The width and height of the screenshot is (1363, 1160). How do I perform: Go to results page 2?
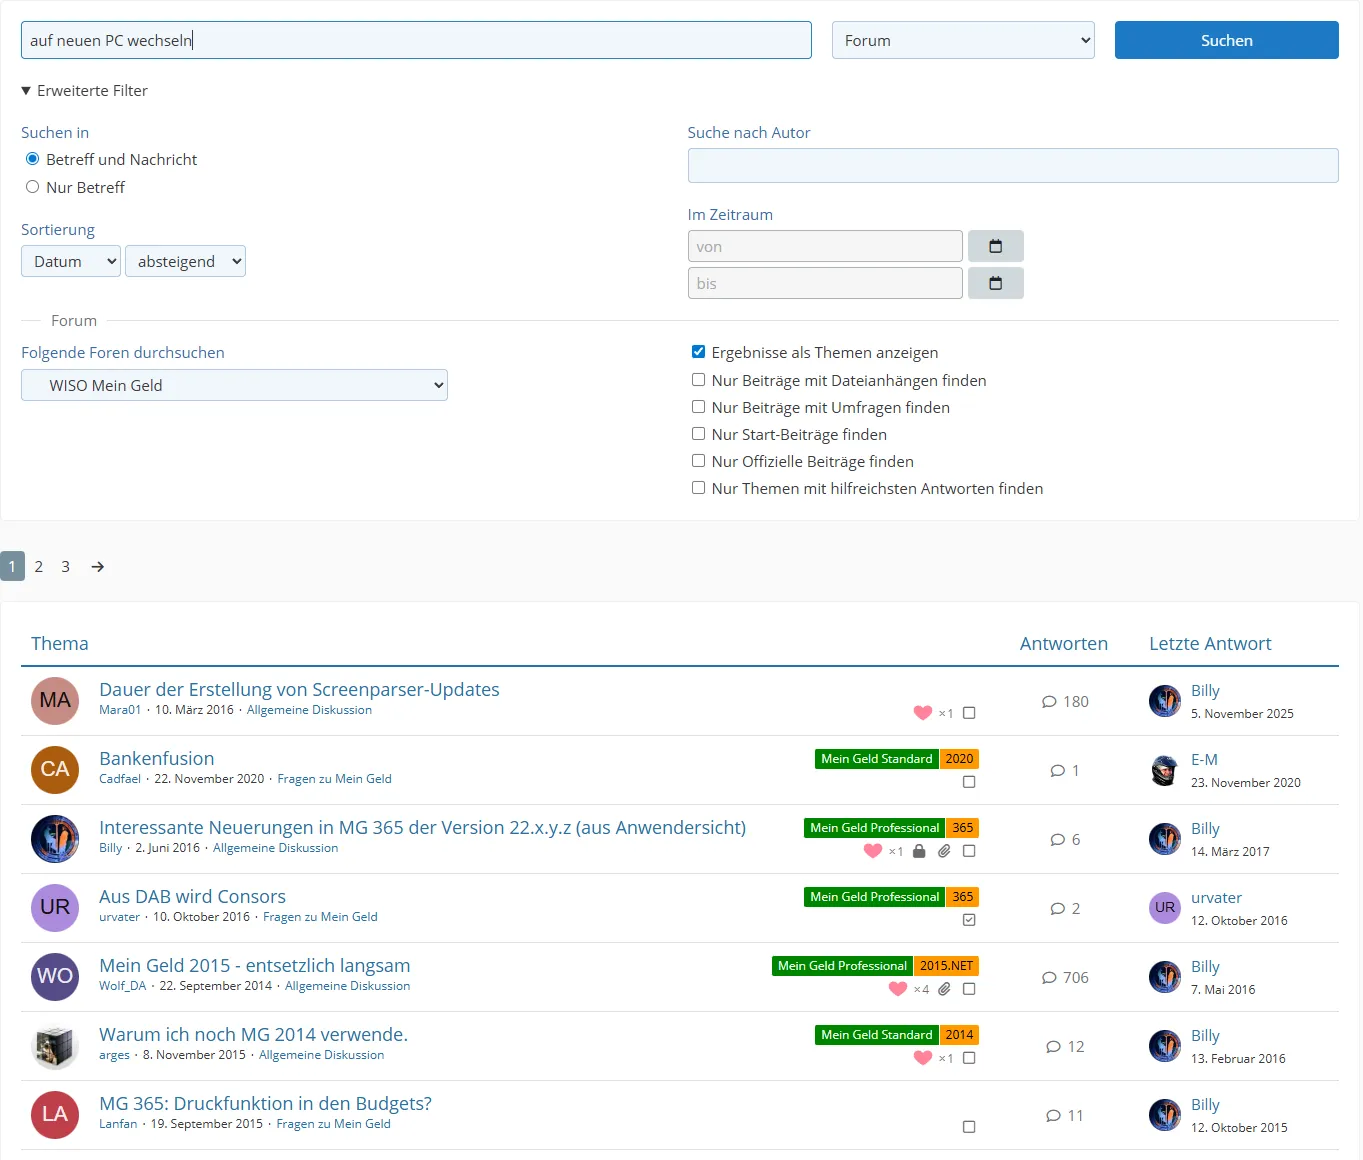coord(39,567)
